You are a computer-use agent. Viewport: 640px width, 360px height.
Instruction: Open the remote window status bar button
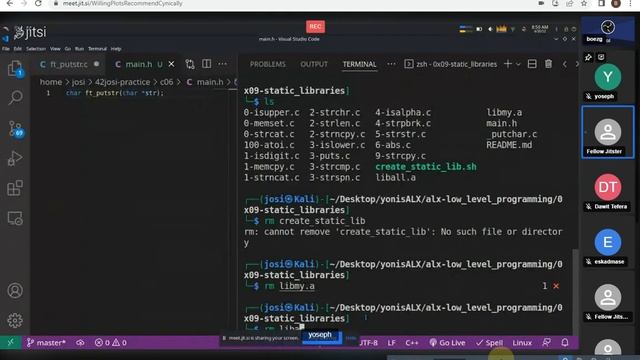pos(11,342)
